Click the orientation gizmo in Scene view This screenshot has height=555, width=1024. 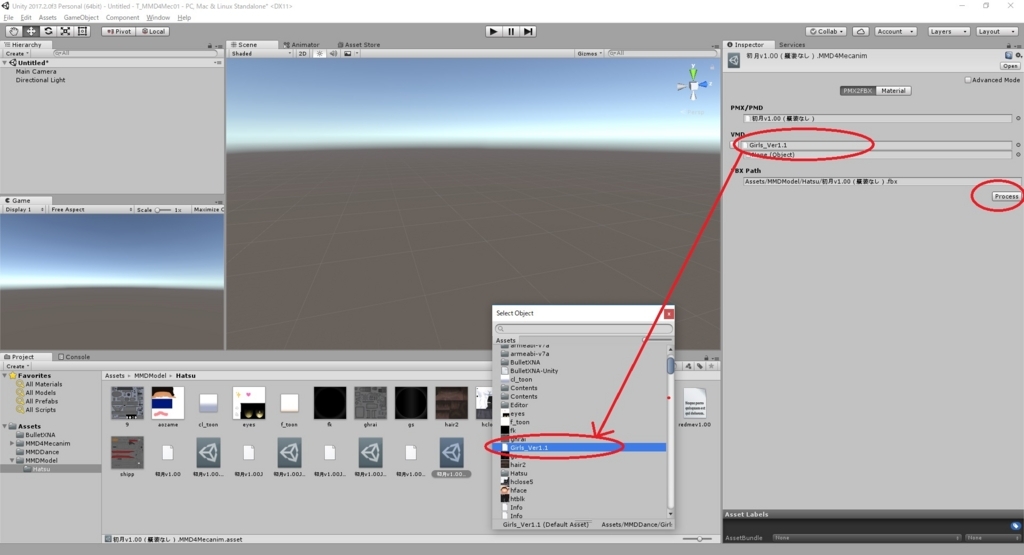(694, 84)
